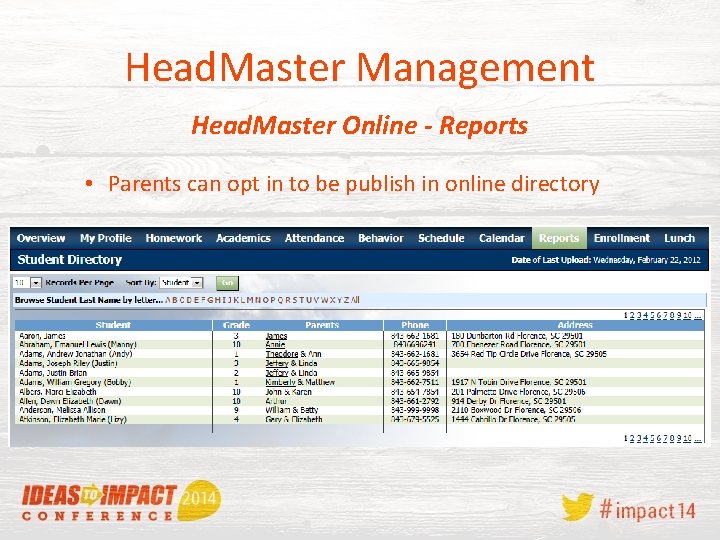The image size is (720, 540).
Task: Select student 'Adams, Andrew Jonathan (Andy)'
Action: coord(76,354)
